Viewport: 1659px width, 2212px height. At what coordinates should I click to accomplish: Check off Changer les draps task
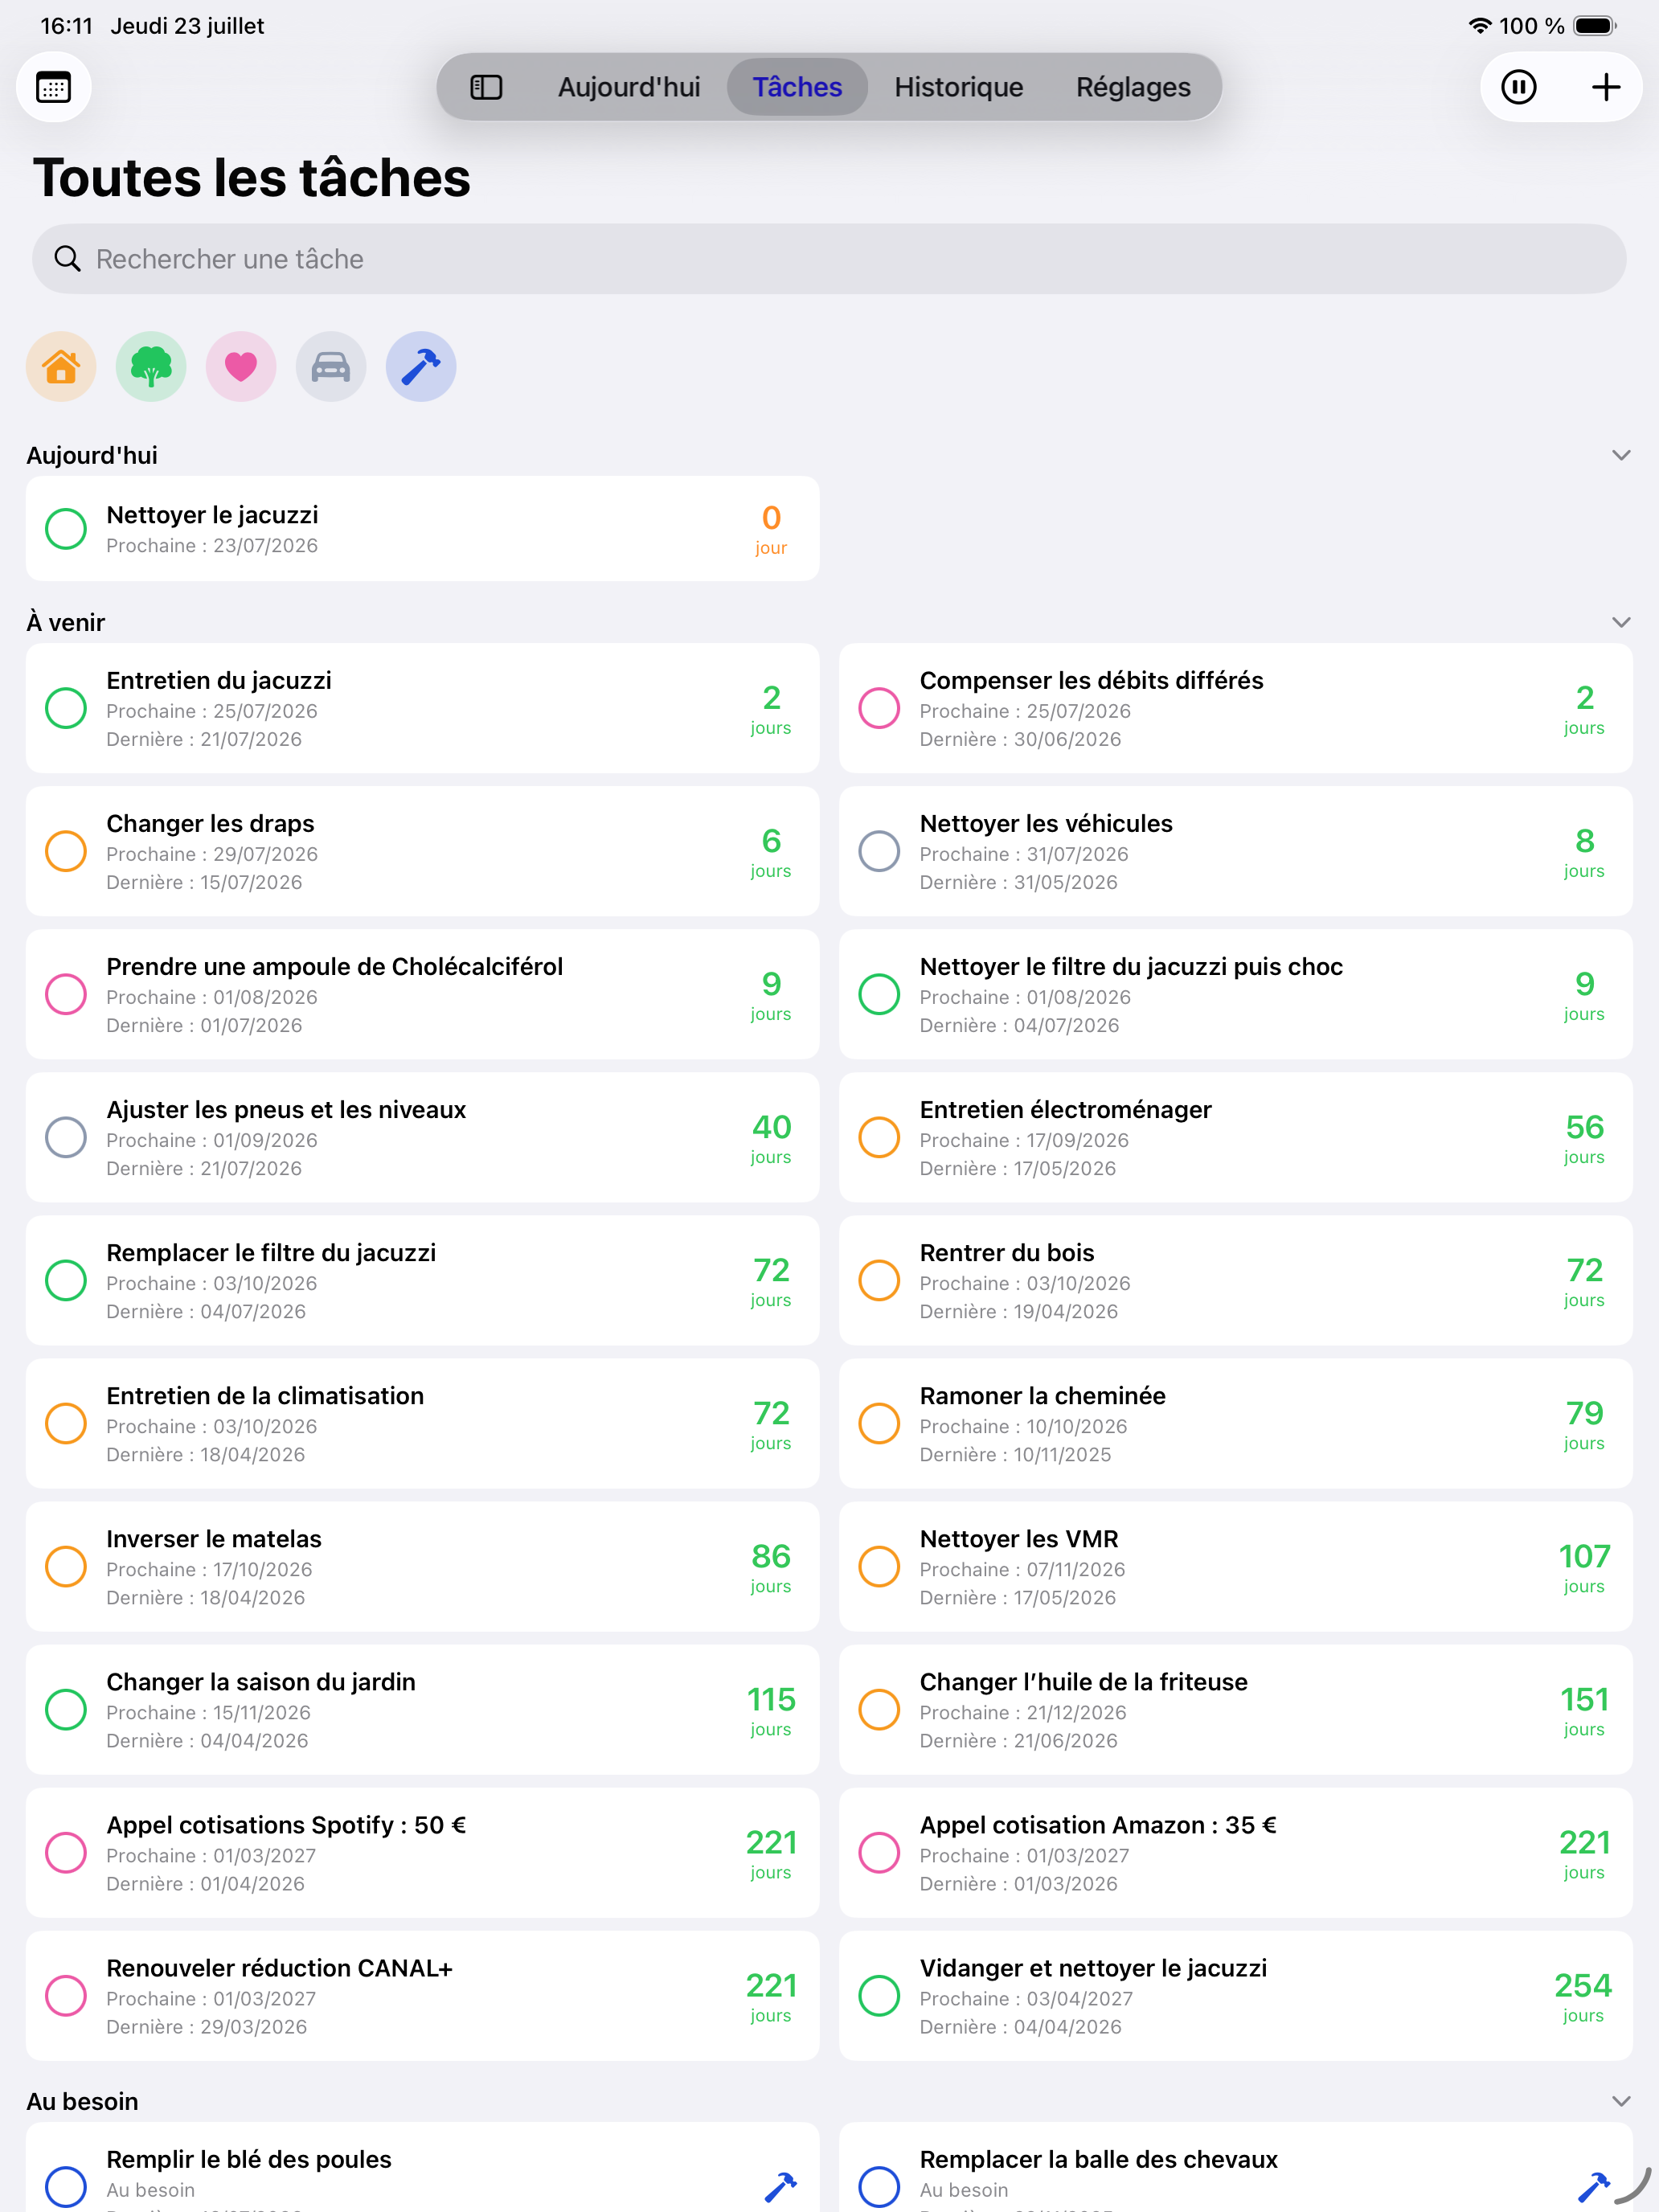[x=66, y=851]
